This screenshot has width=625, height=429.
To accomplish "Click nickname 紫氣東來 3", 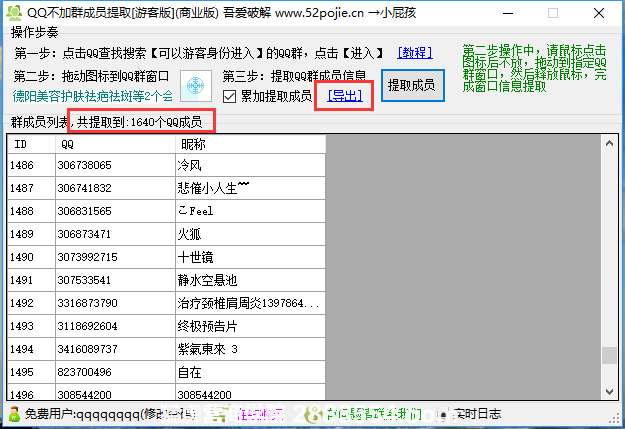I will pos(250,349).
